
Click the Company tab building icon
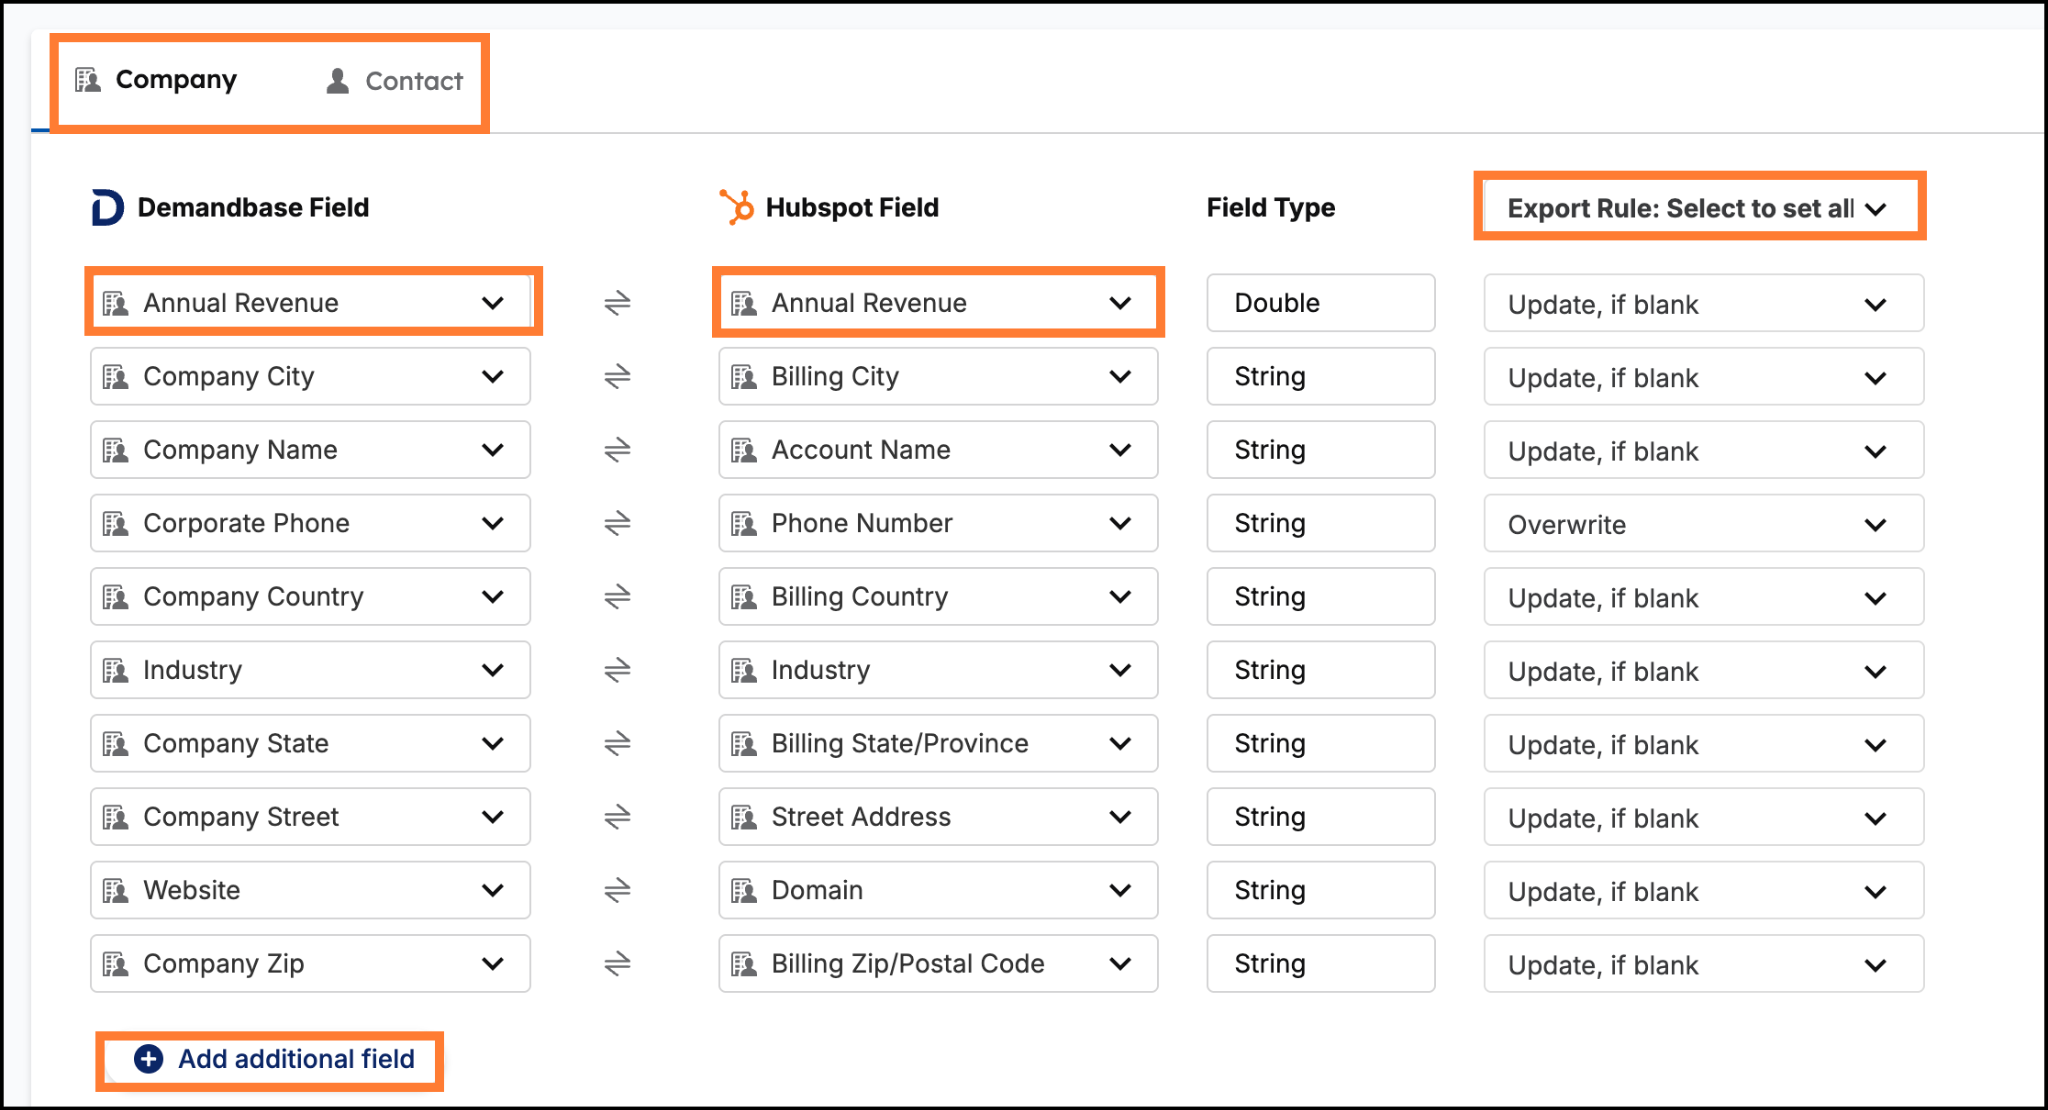(x=89, y=80)
